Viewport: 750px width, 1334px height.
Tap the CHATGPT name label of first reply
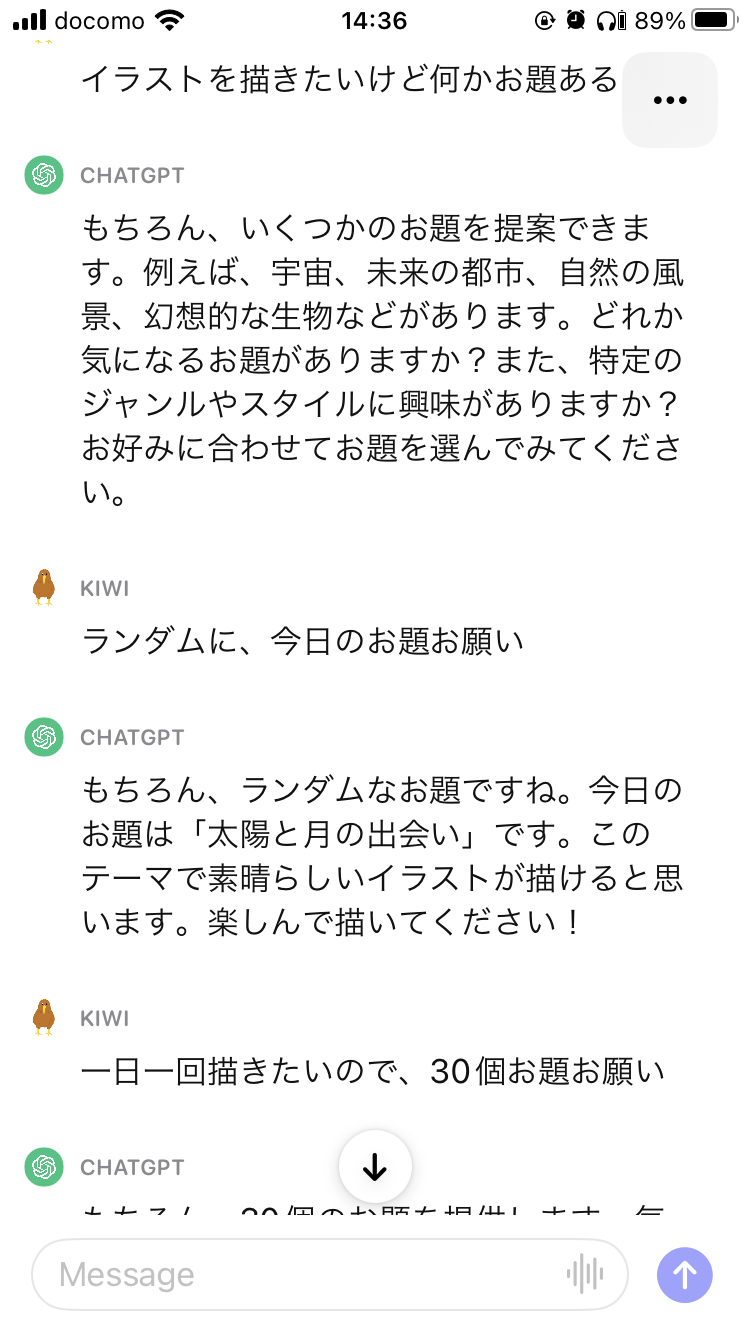[x=132, y=176]
